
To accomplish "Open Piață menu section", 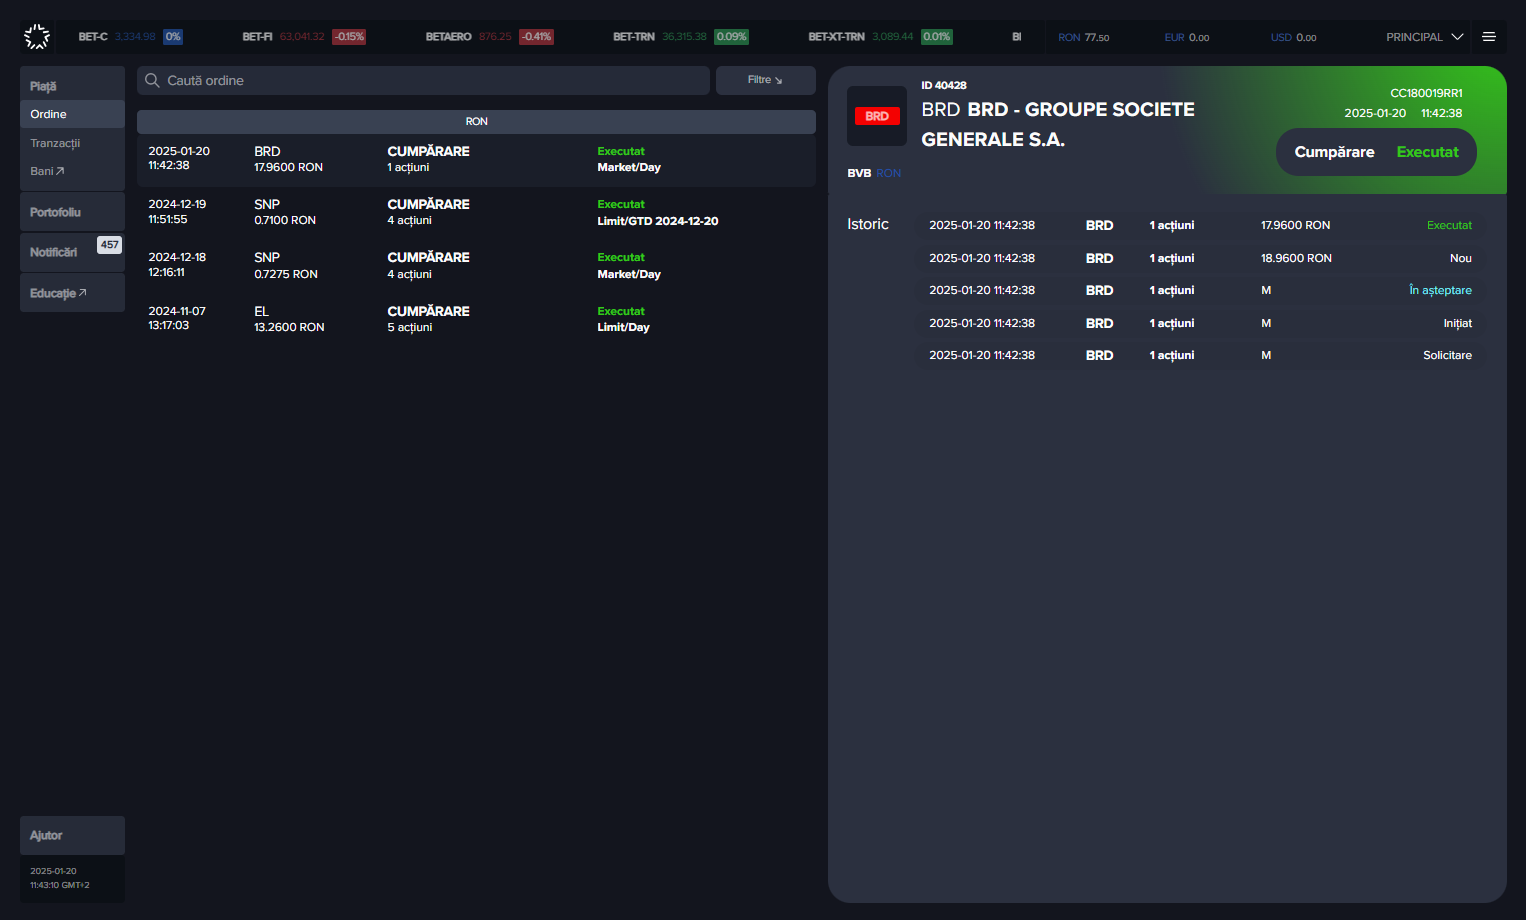I will (72, 85).
